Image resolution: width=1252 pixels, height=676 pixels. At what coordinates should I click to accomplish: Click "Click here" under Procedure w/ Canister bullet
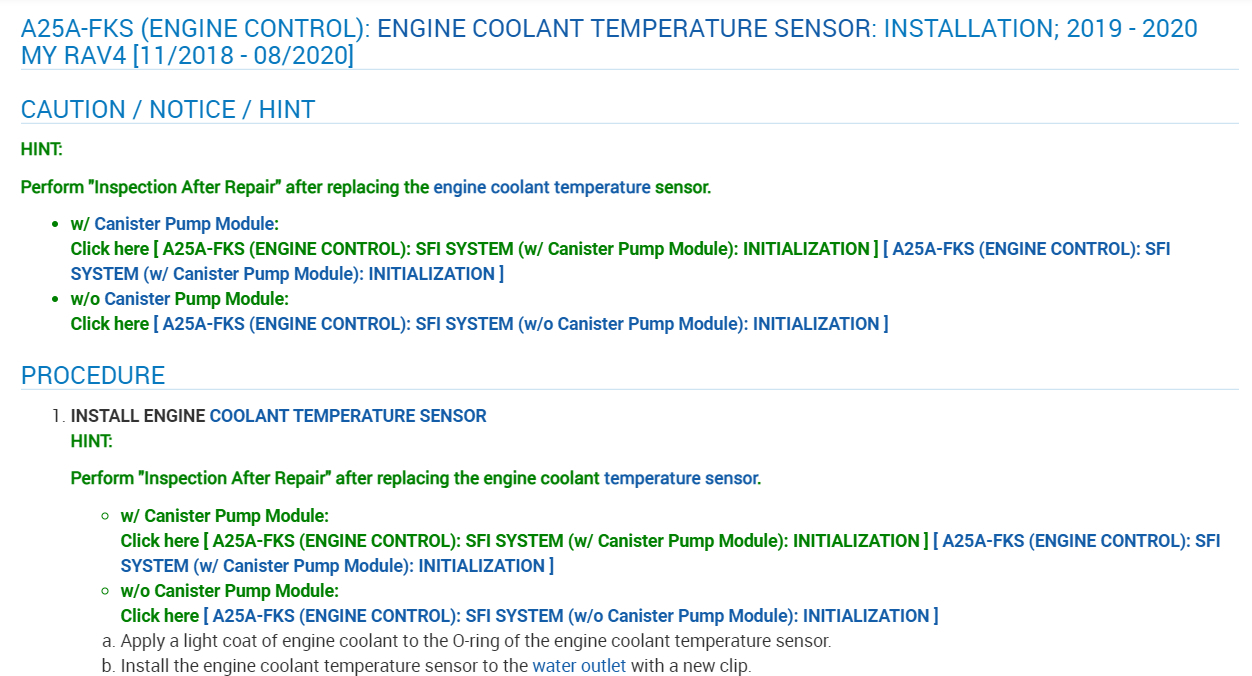coord(159,541)
